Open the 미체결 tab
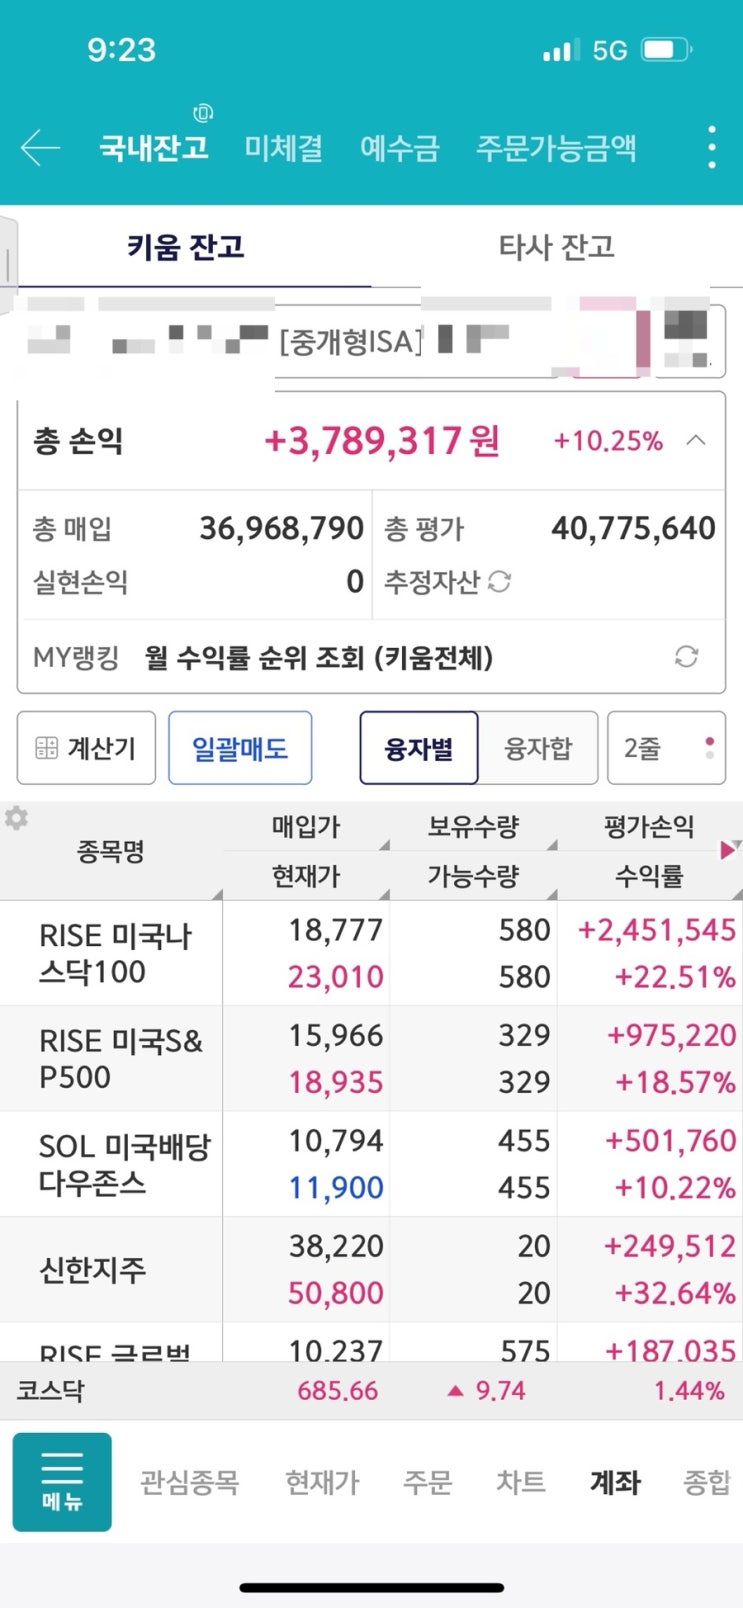The width and height of the screenshot is (743, 1608). tap(284, 148)
